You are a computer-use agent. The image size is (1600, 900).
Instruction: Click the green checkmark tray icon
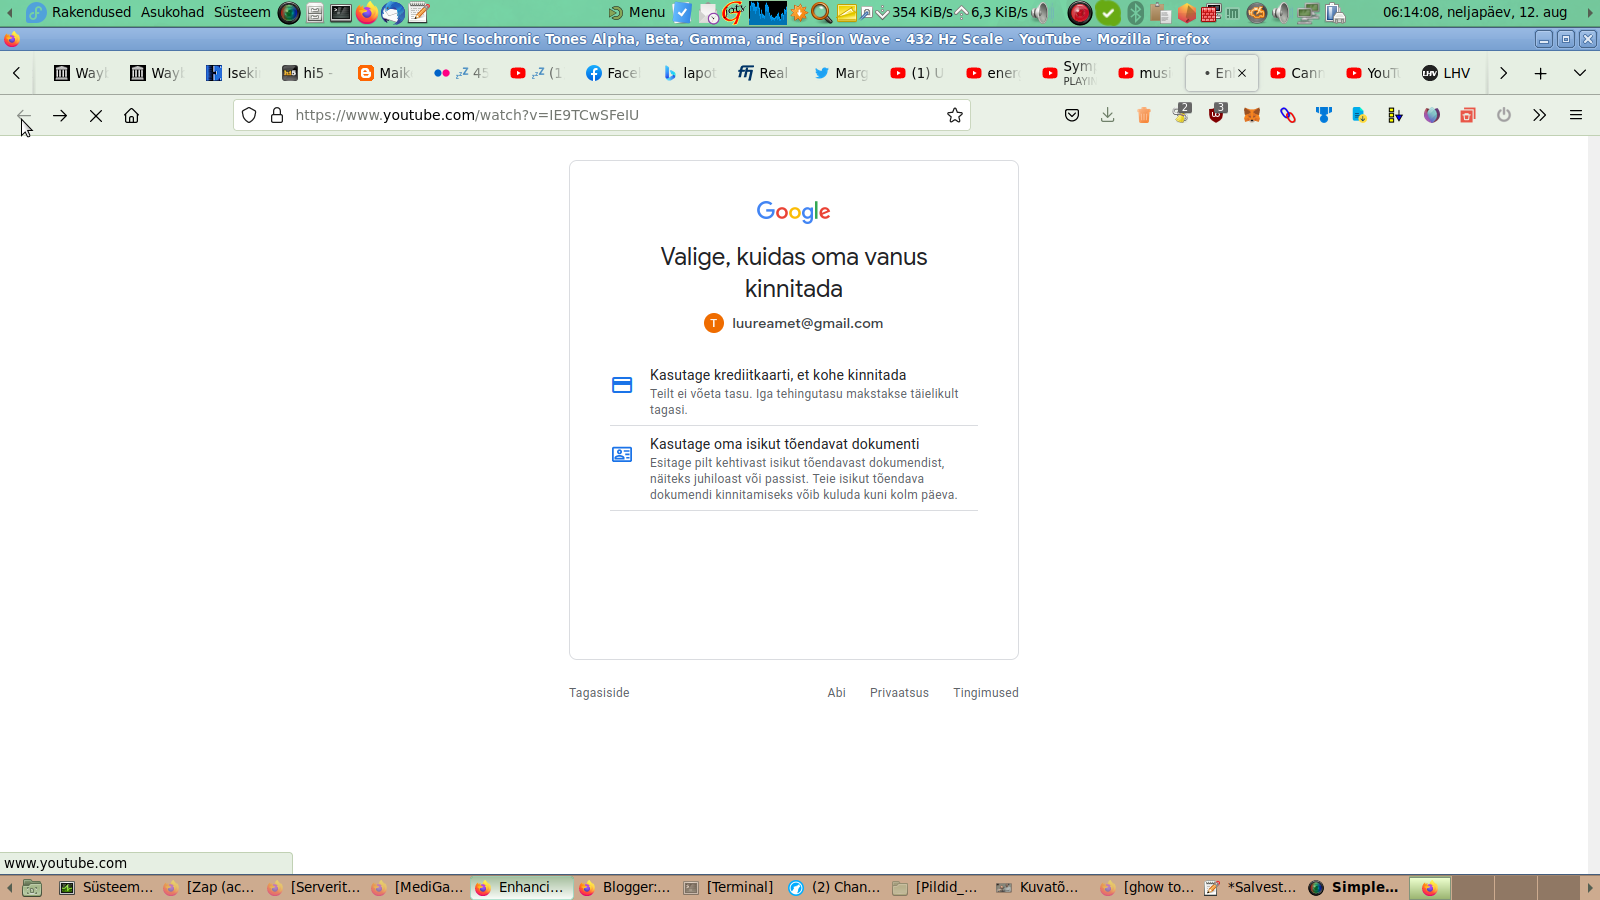(1108, 13)
